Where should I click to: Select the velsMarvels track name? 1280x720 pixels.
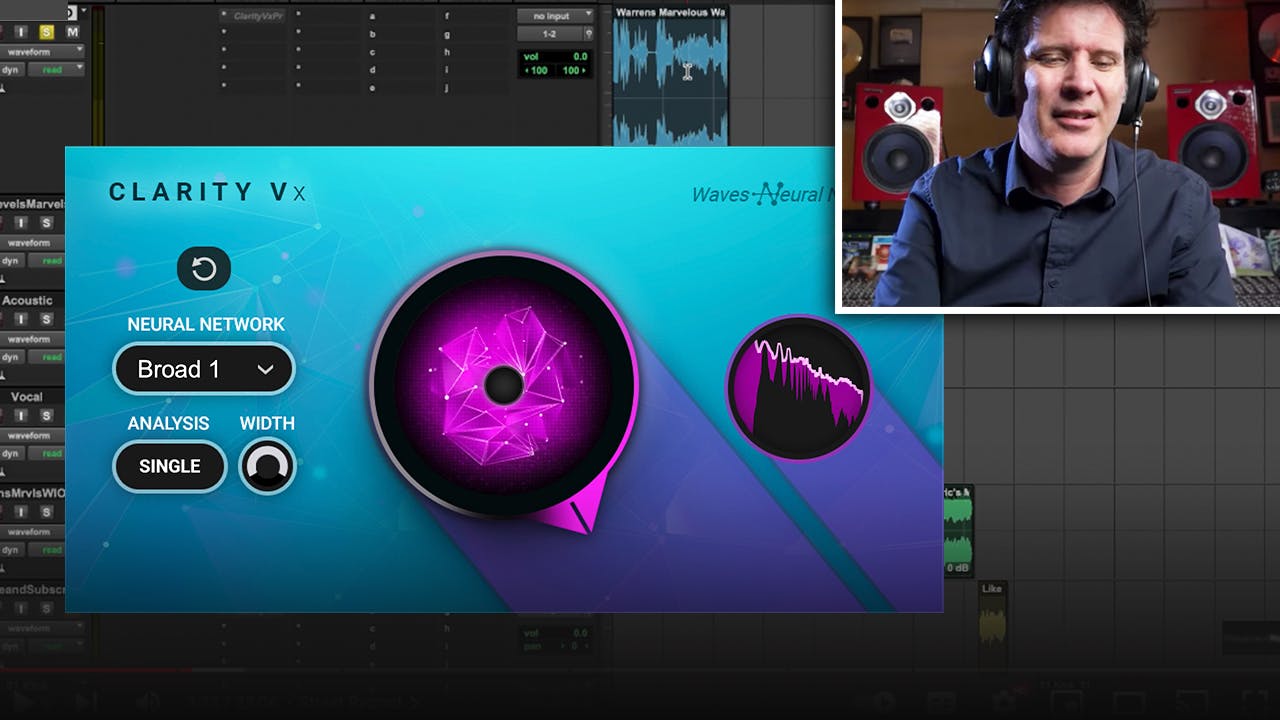31,204
